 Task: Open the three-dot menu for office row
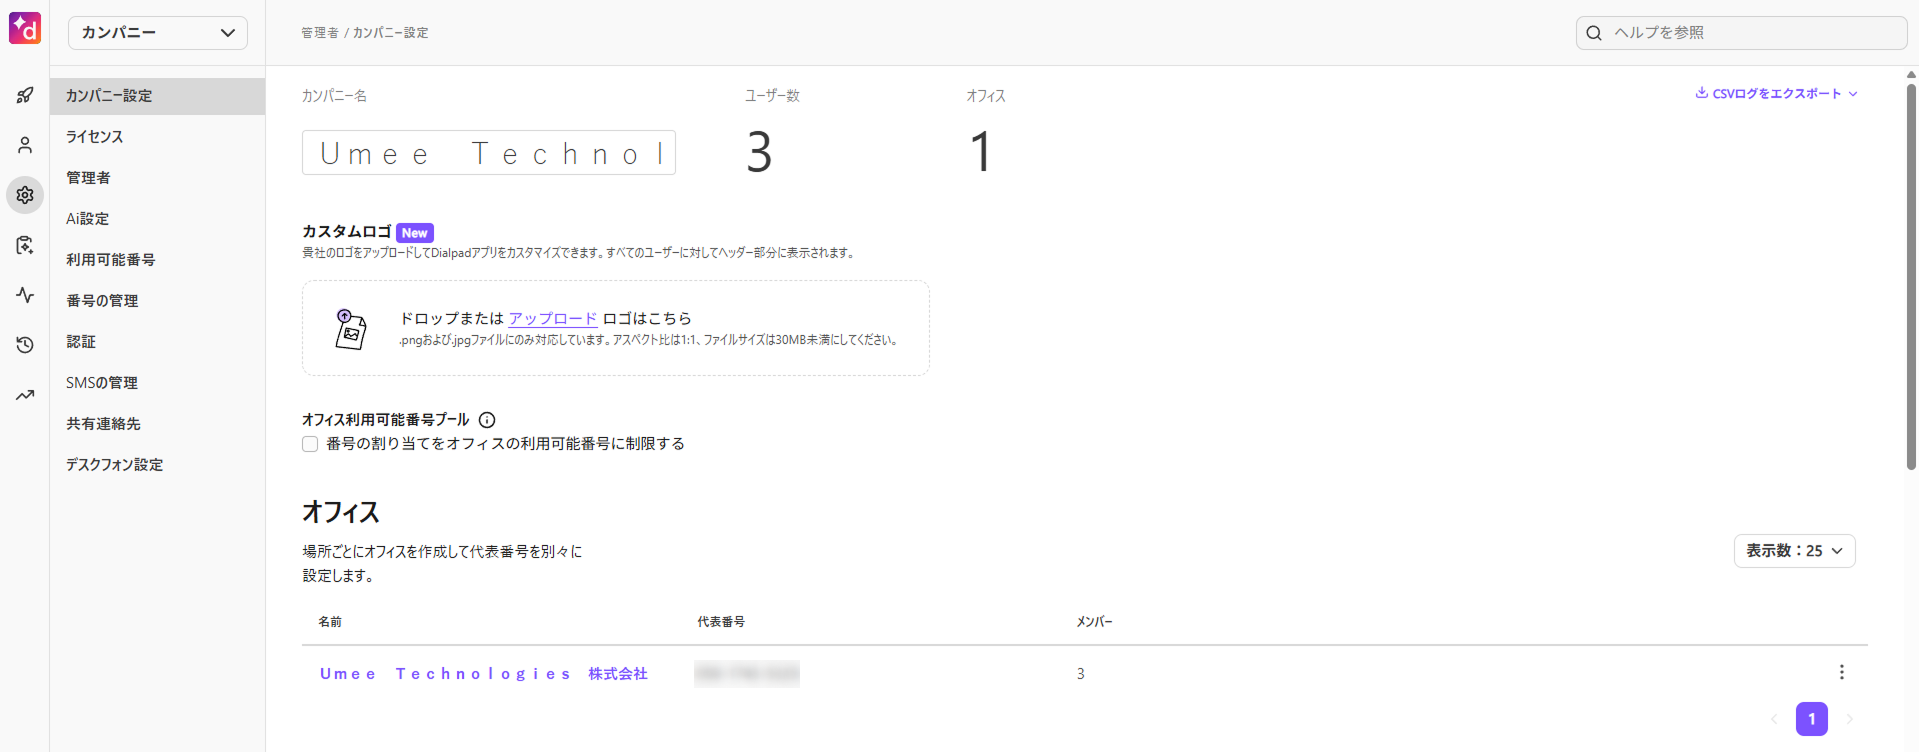[1841, 672]
